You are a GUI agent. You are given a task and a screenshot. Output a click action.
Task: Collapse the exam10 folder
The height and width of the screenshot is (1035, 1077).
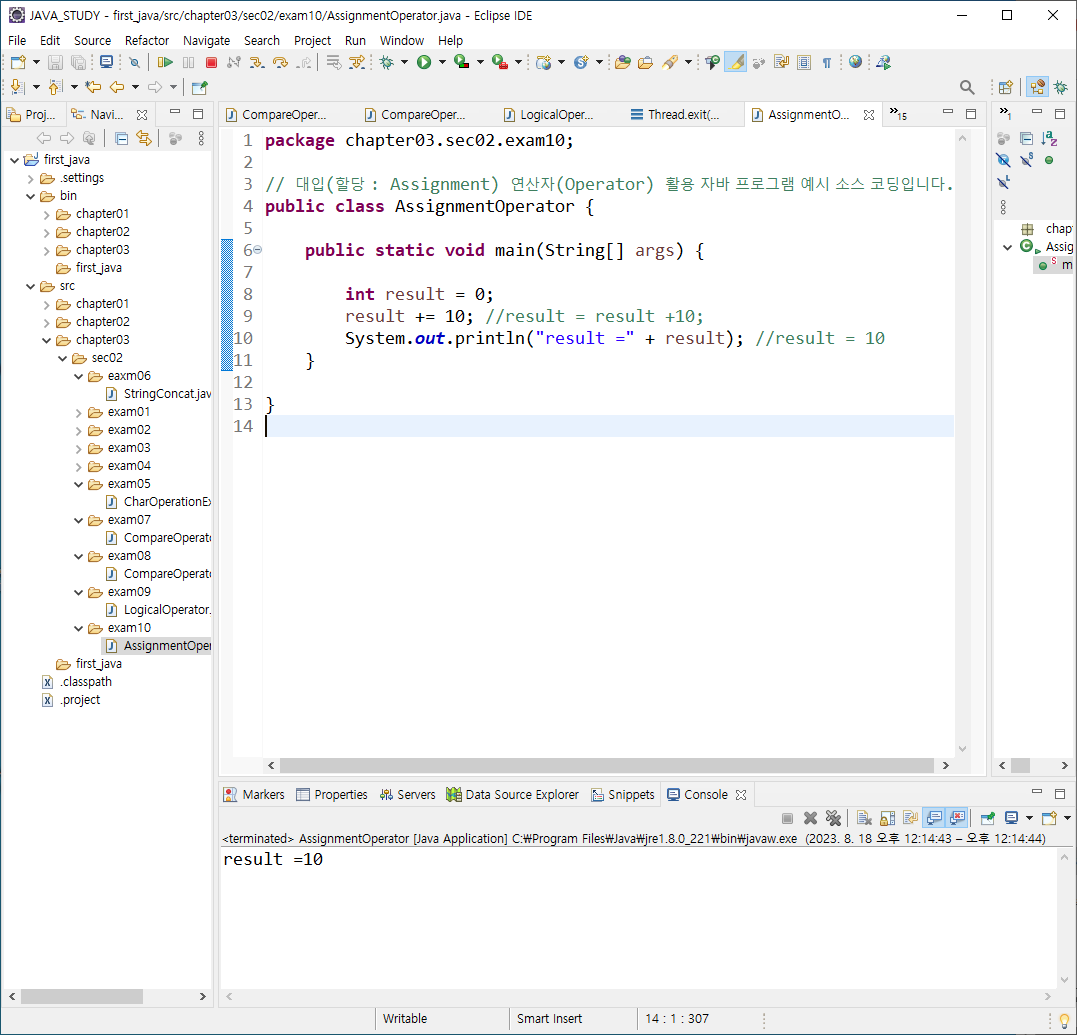[x=78, y=628]
